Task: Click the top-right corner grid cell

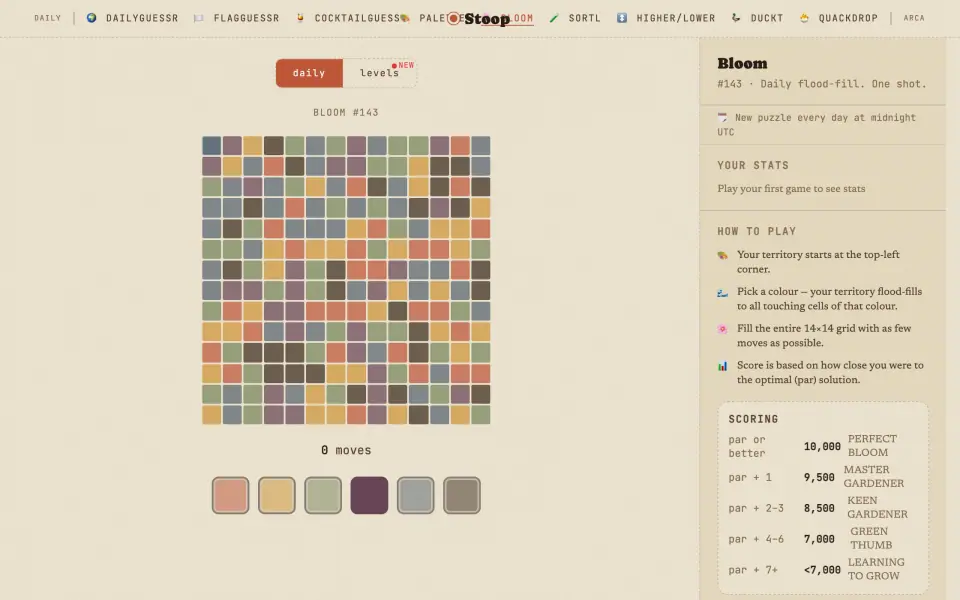Action: pyautogui.click(x=481, y=145)
